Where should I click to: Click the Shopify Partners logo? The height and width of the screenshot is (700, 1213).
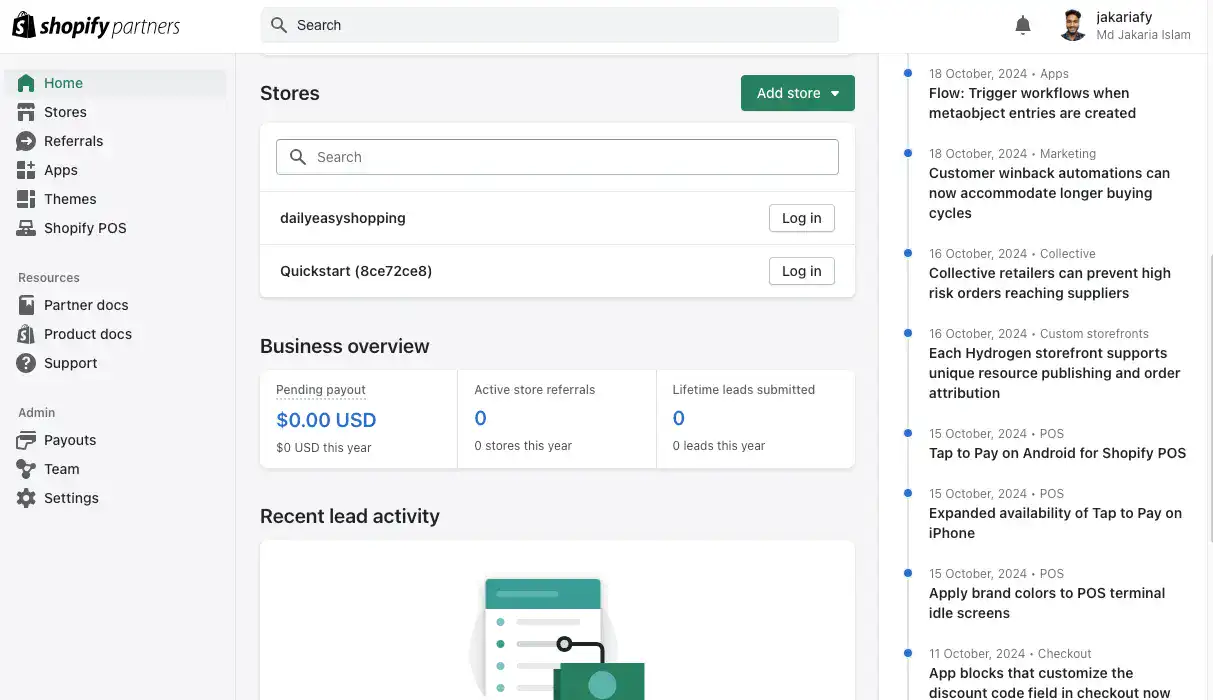point(96,26)
